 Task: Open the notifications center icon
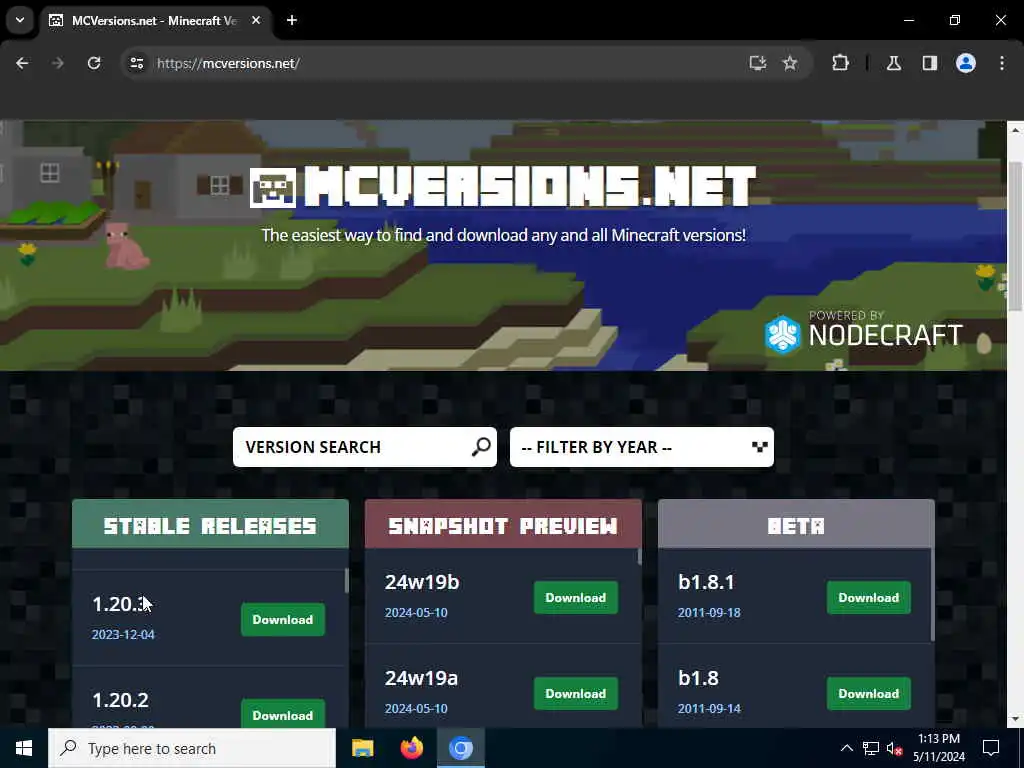[991, 748]
